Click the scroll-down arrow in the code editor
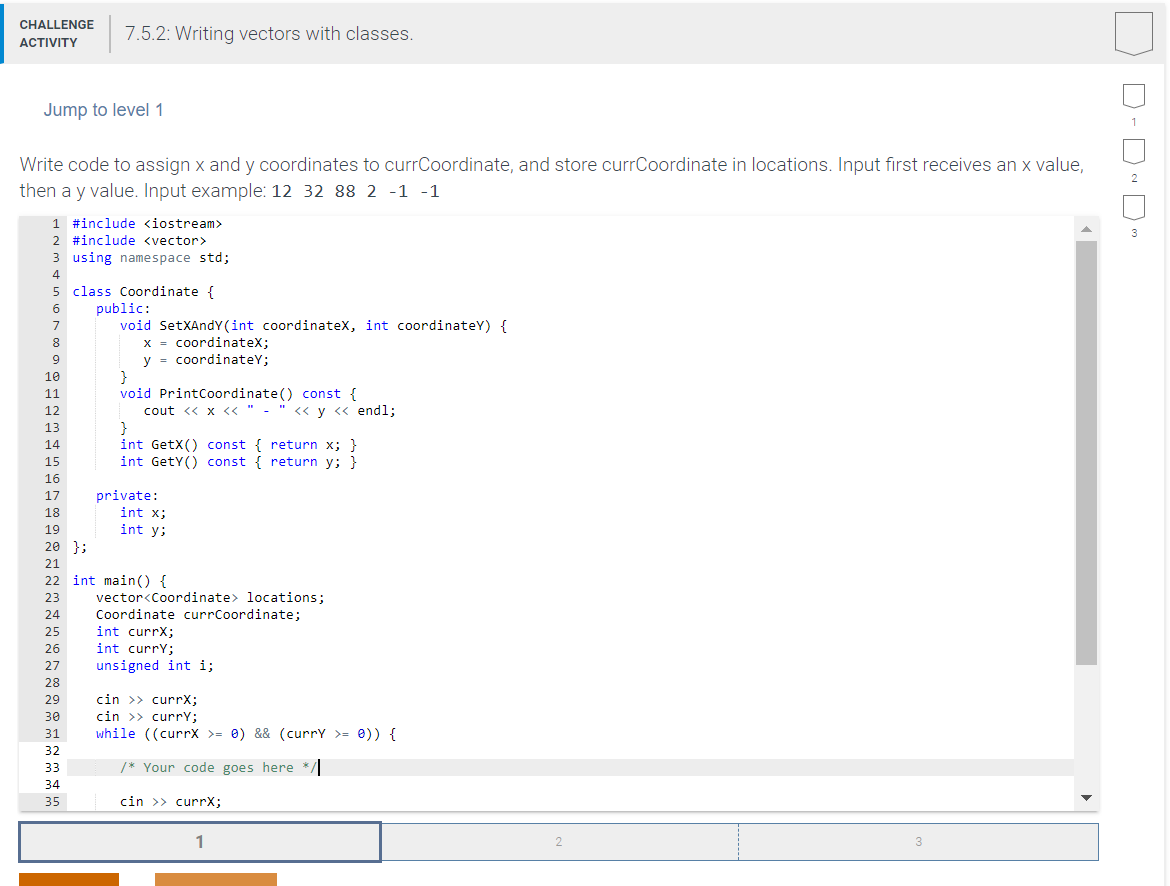The image size is (1170, 886). pos(1086,797)
